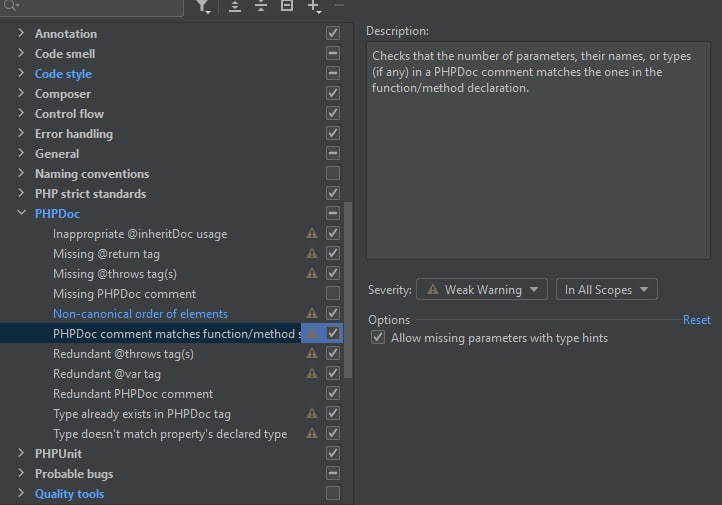Click the Expand All toolbar icon

(x=235, y=6)
